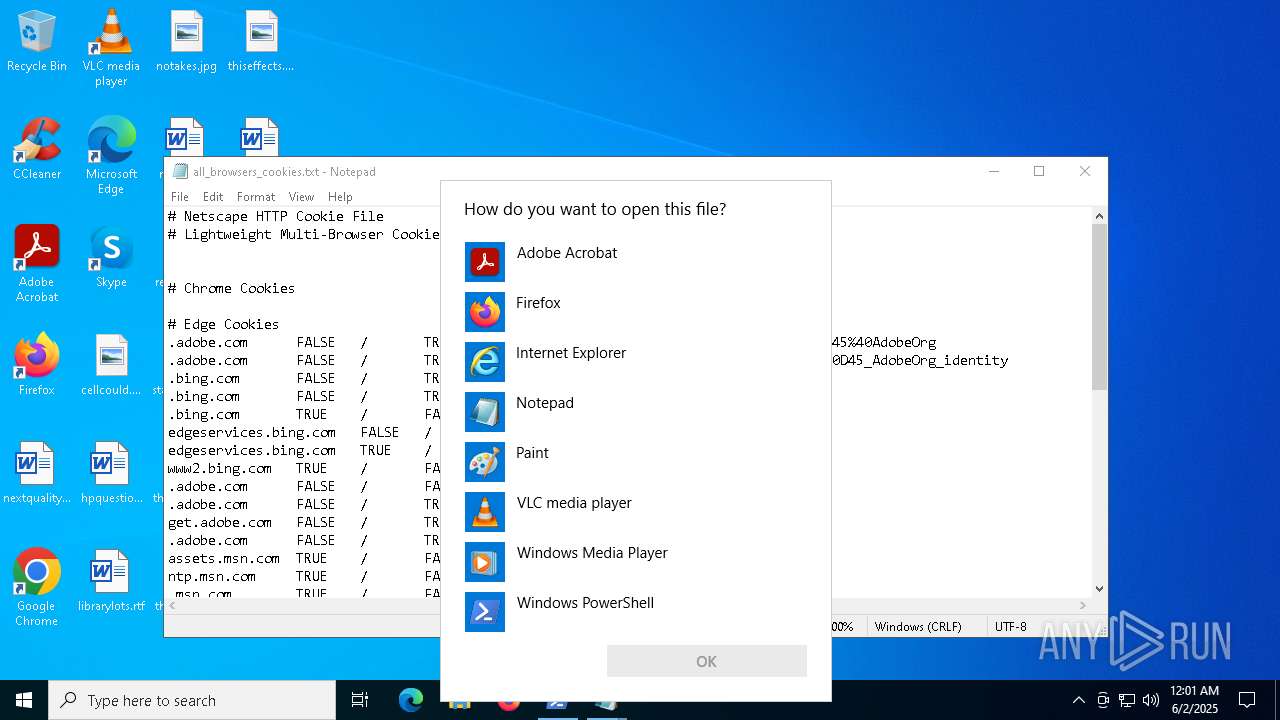This screenshot has height=720, width=1280.
Task: Confirm the dialog with the OK button
Action: click(706, 661)
